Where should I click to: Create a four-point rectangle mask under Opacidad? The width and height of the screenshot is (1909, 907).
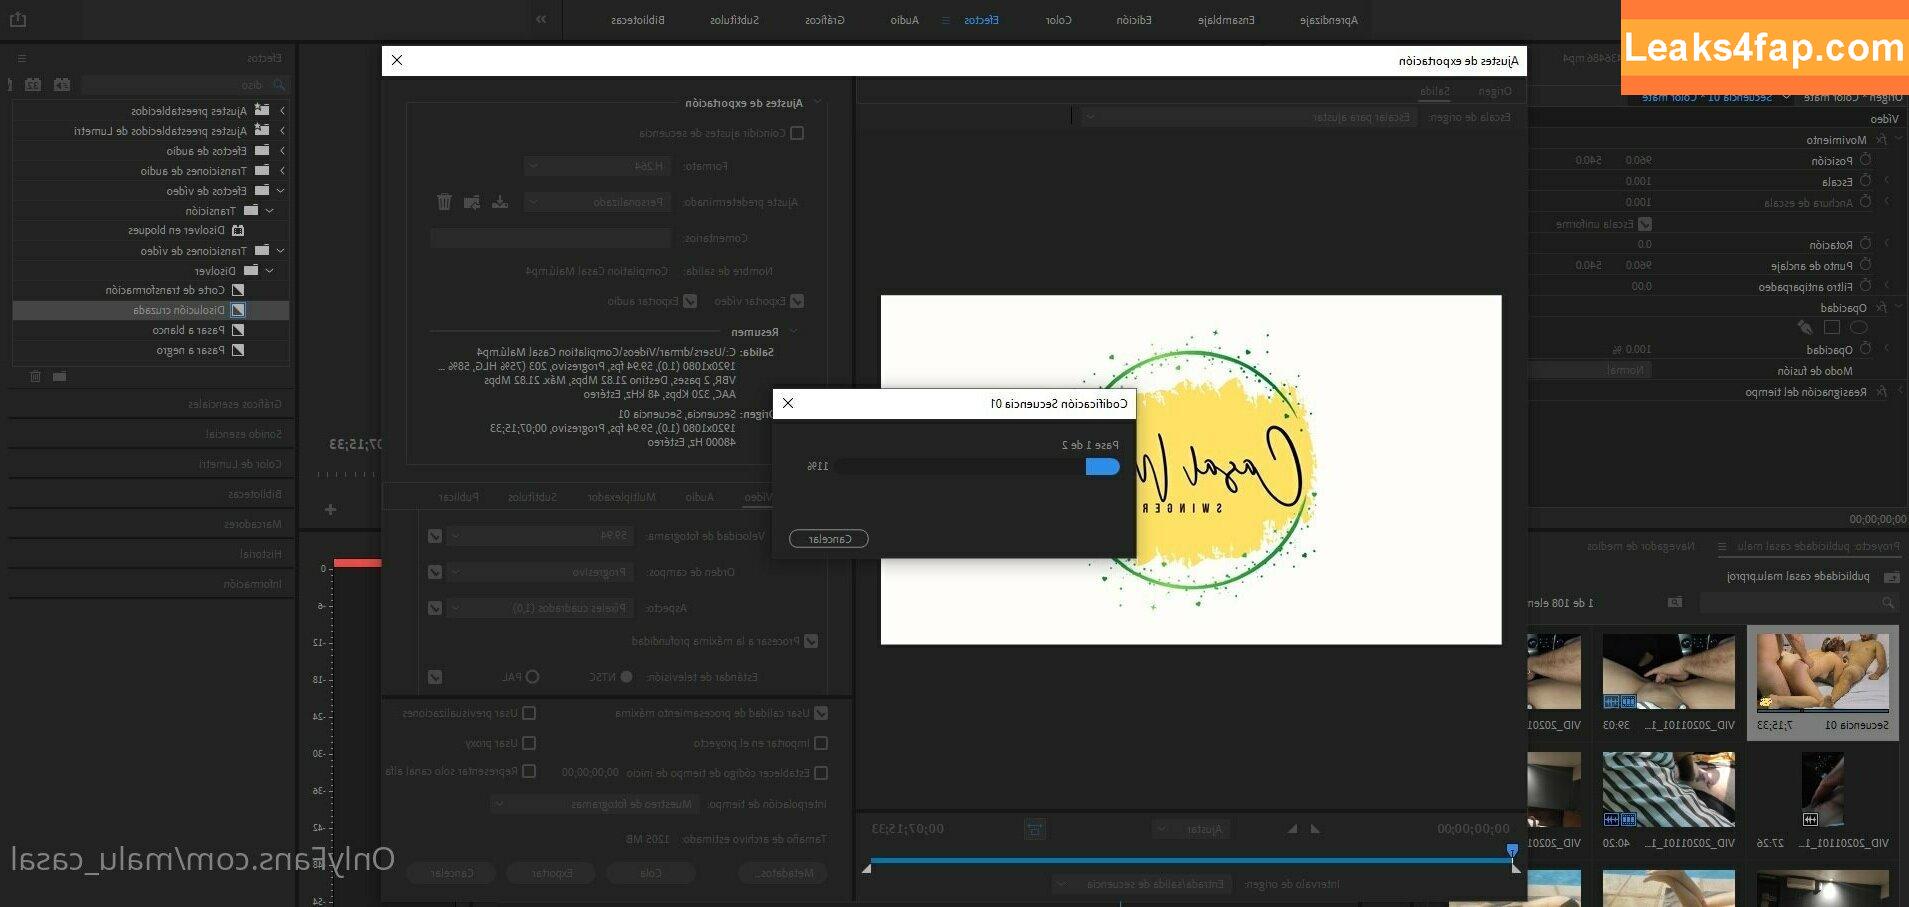point(1832,327)
